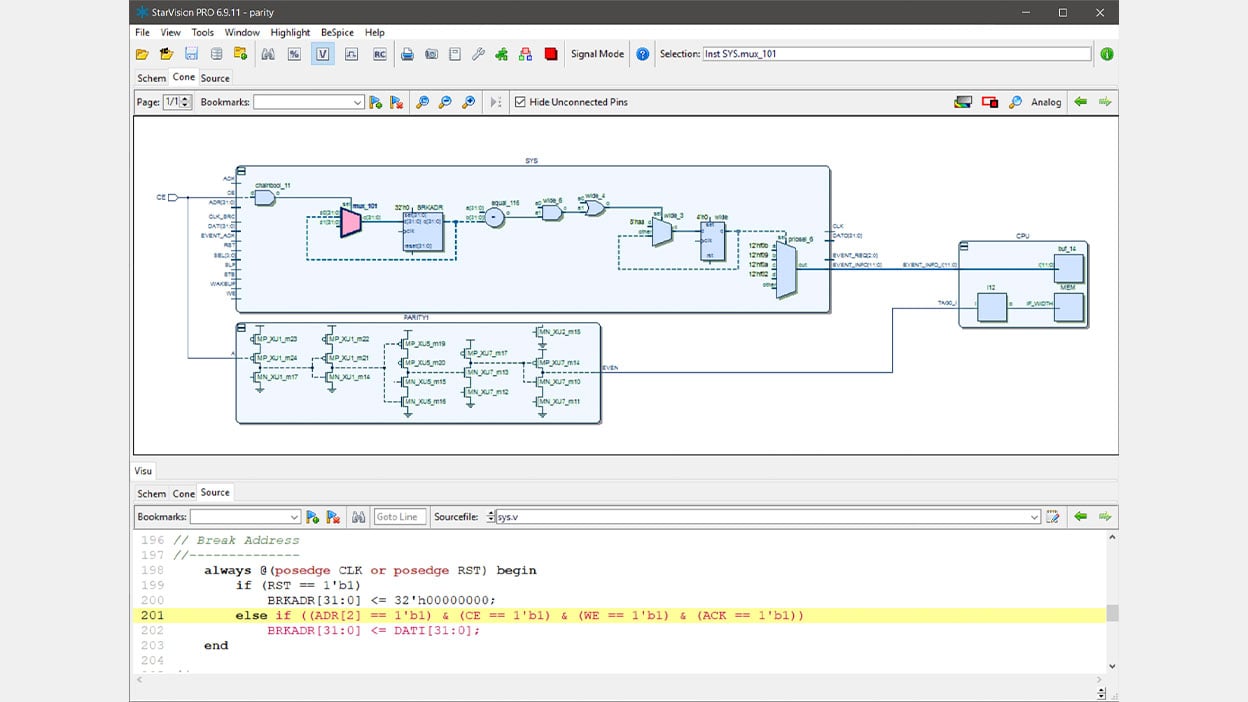Click the red hierarchy tree icon
The width and height of the screenshot is (1248, 702).
tap(526, 54)
